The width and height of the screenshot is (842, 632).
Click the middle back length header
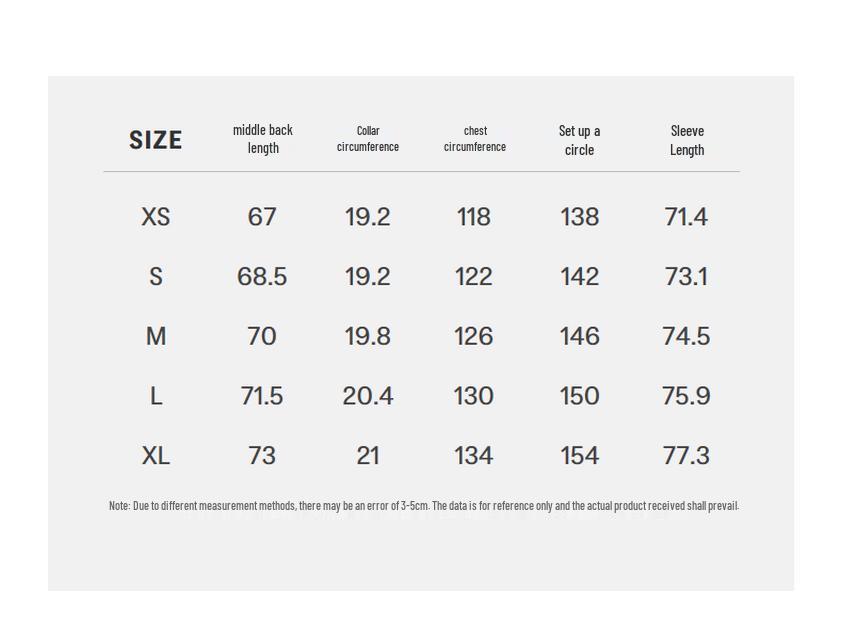coord(263,139)
